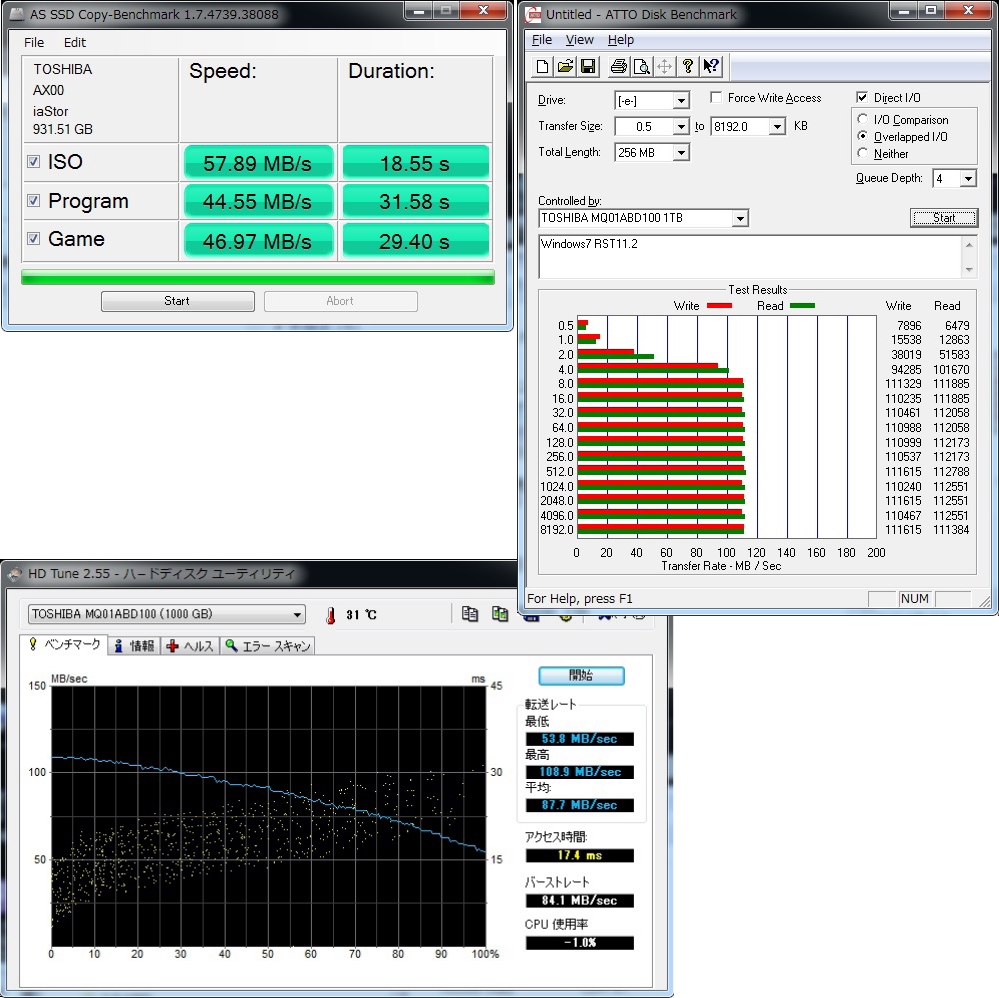
Task: Click Abort button in AS SSD Copy-Benchmark
Action: coord(340,301)
